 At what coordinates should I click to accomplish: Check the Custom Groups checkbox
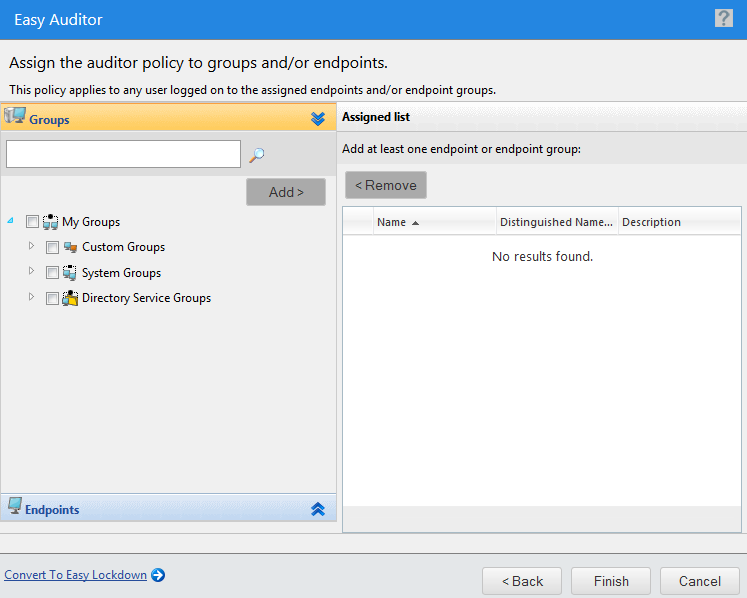tap(52, 247)
